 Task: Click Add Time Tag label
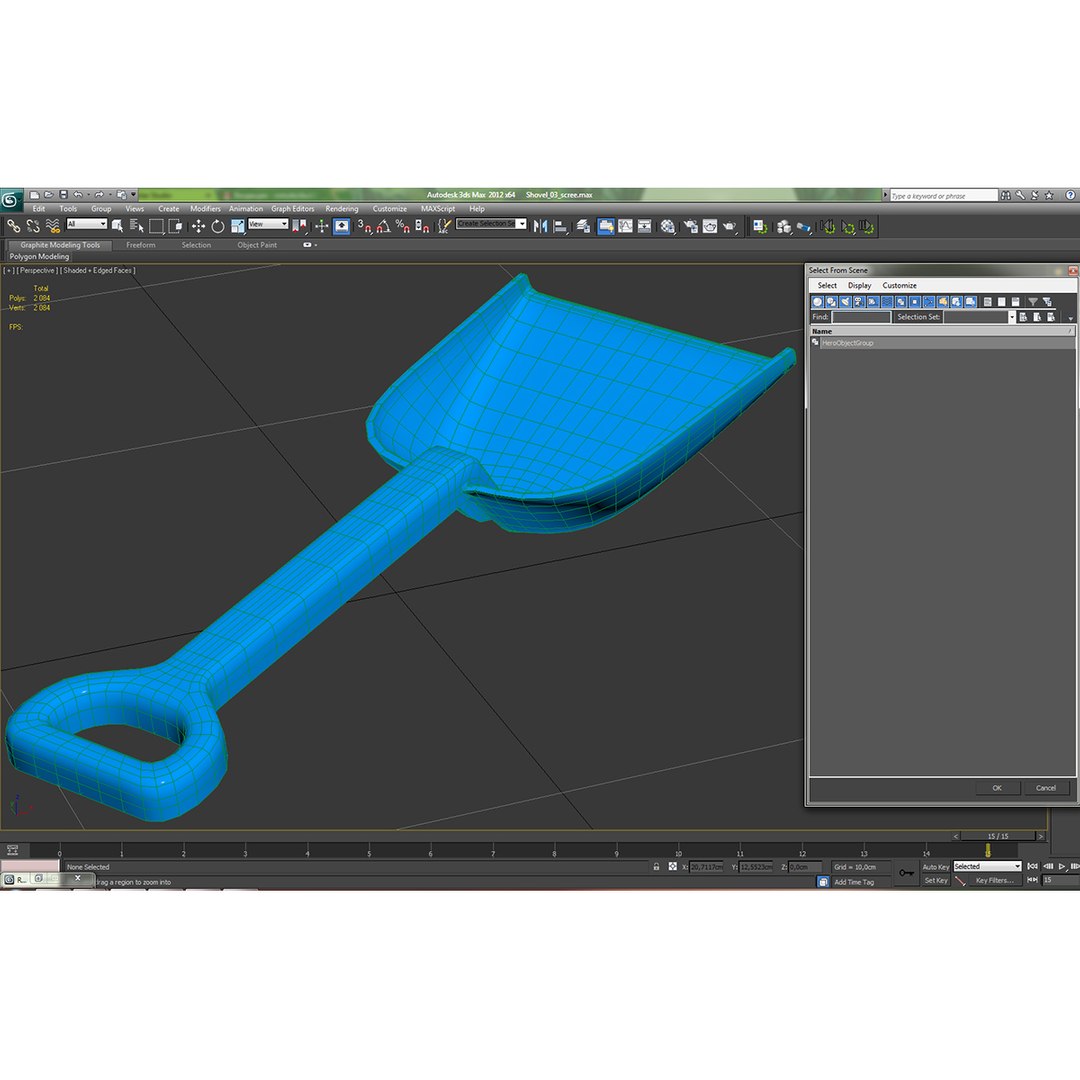[x=854, y=882]
